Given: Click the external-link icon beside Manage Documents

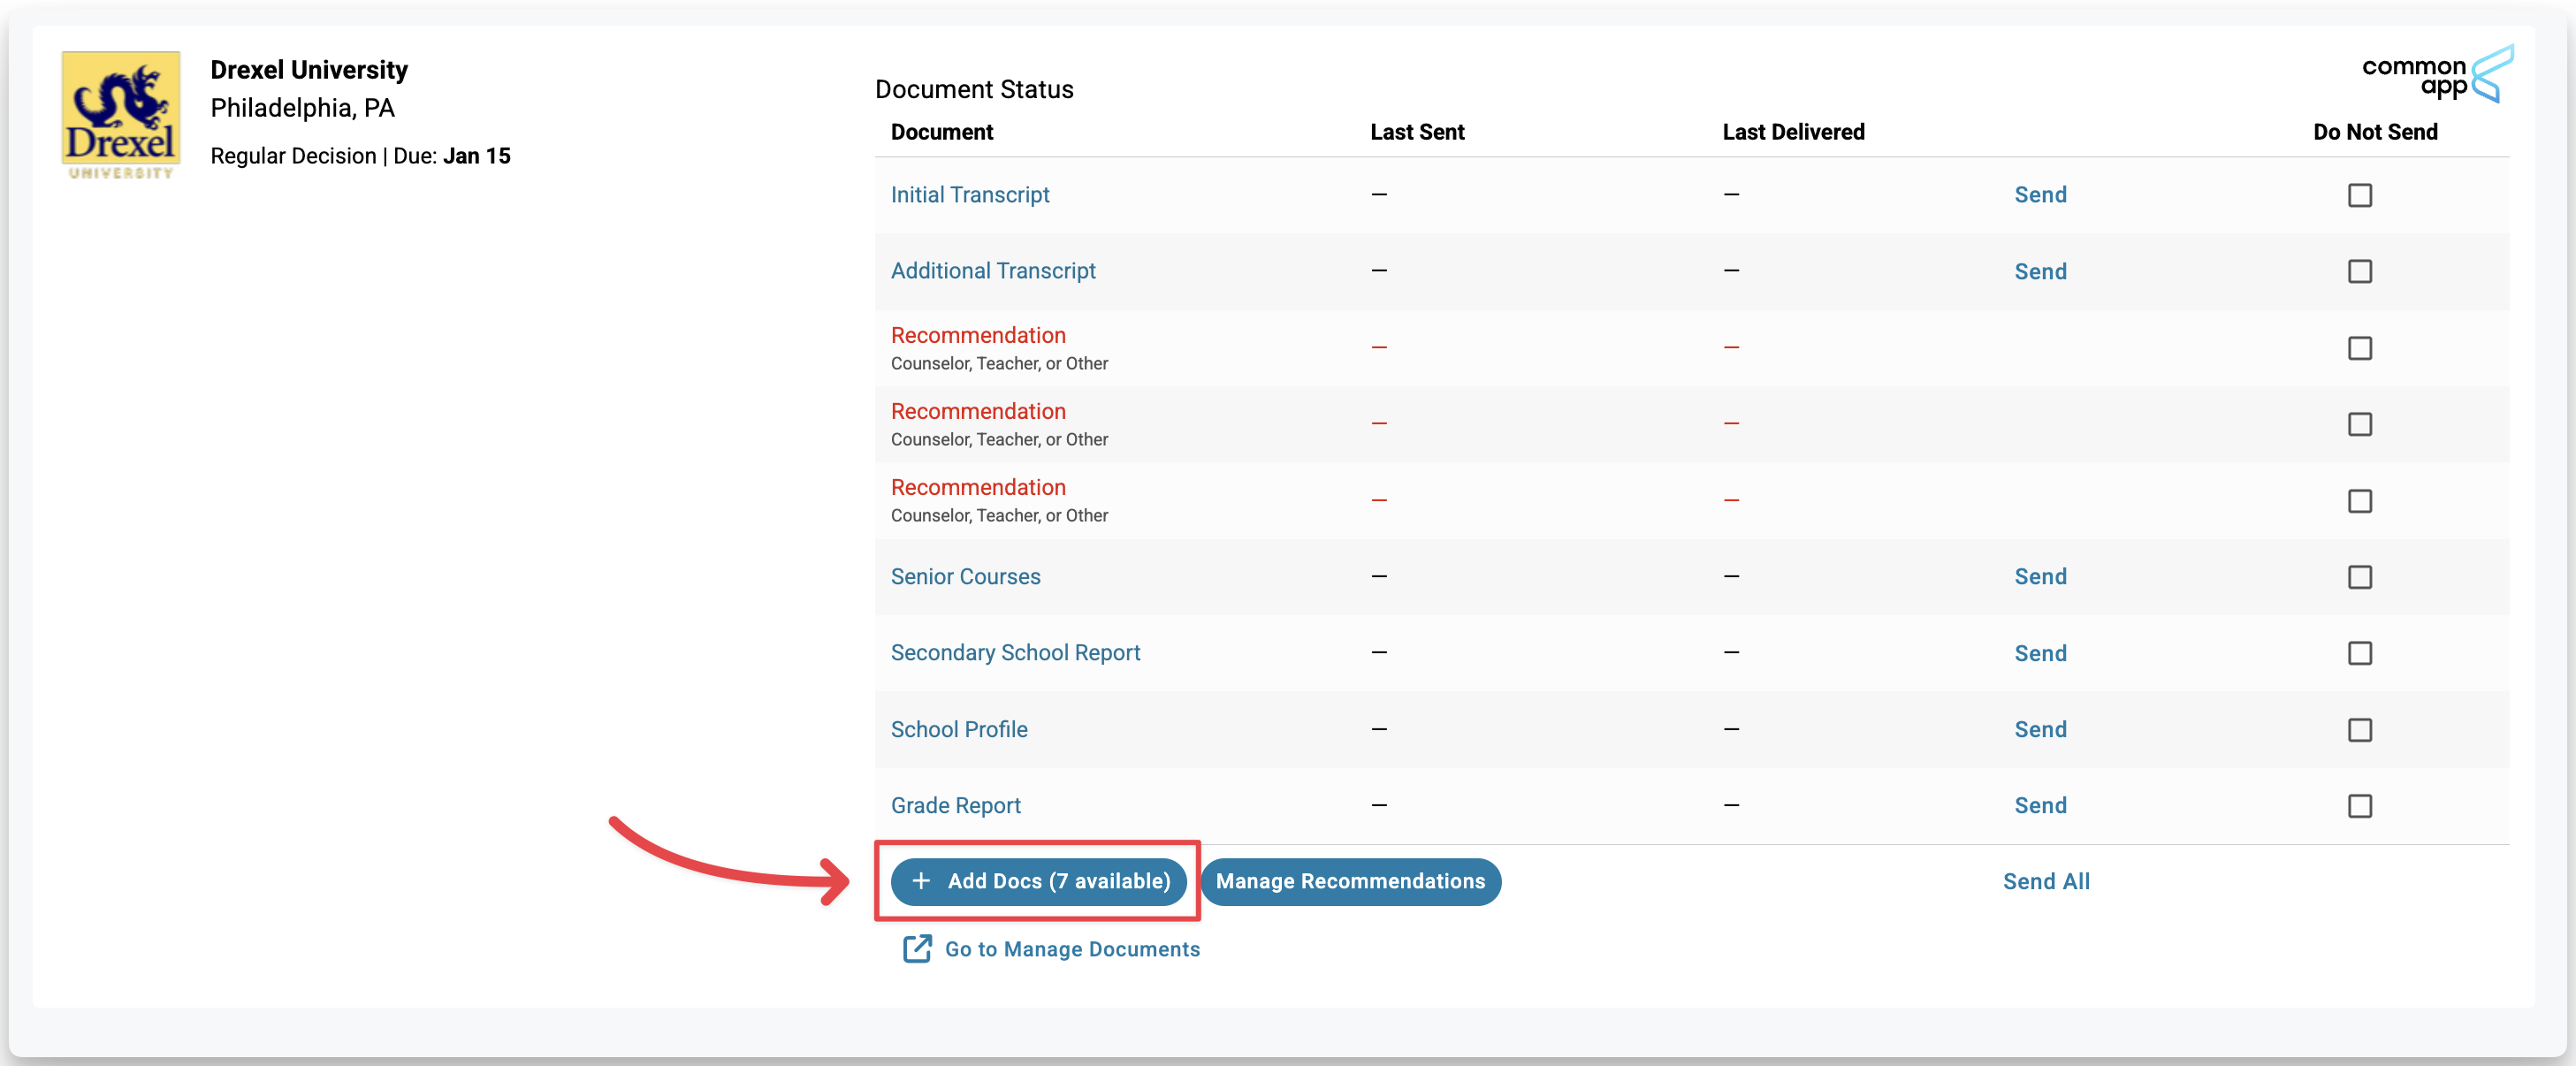Looking at the screenshot, I should pyautogui.click(x=916, y=948).
